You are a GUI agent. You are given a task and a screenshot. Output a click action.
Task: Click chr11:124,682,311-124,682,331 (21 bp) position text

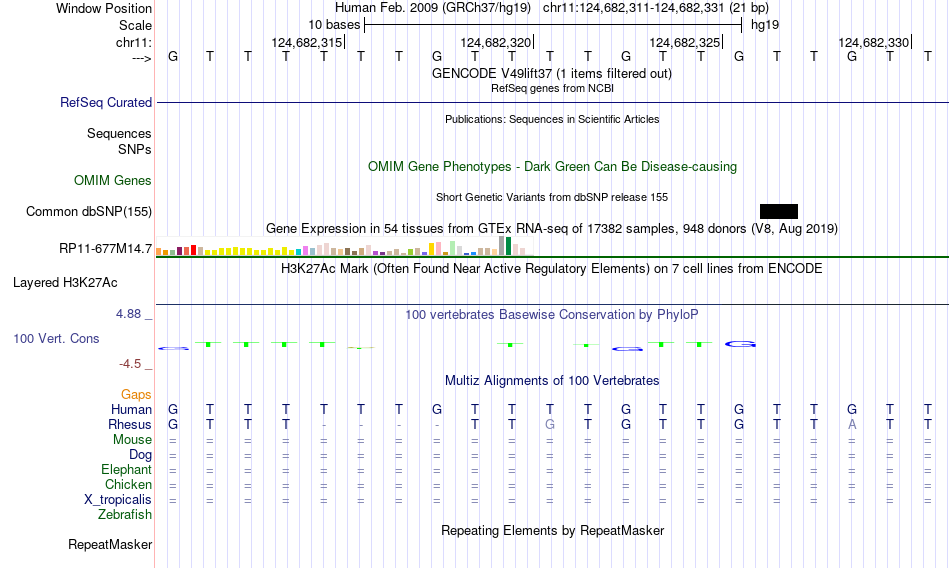coord(656,8)
